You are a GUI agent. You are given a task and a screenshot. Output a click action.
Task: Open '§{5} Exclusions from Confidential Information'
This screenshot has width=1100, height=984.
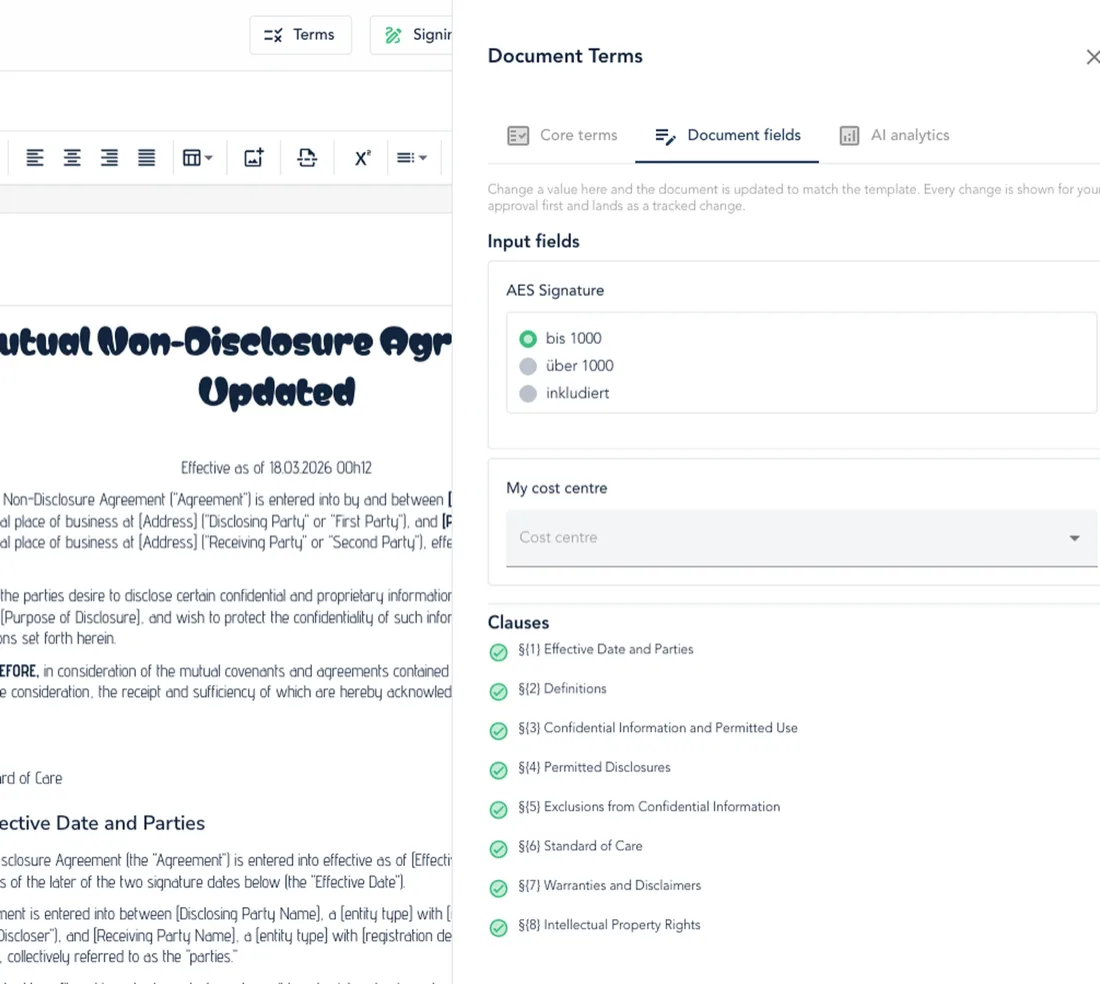pyautogui.click(x=649, y=807)
